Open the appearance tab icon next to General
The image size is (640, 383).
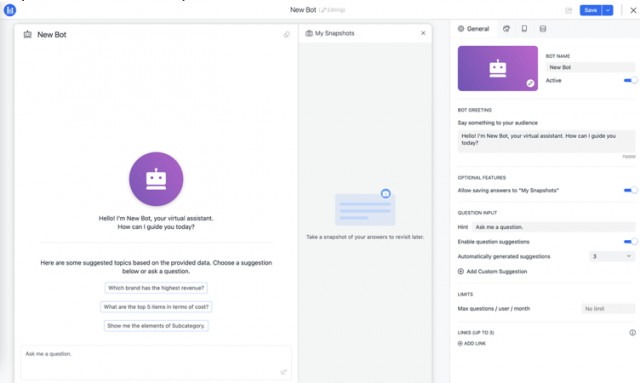tap(506, 29)
